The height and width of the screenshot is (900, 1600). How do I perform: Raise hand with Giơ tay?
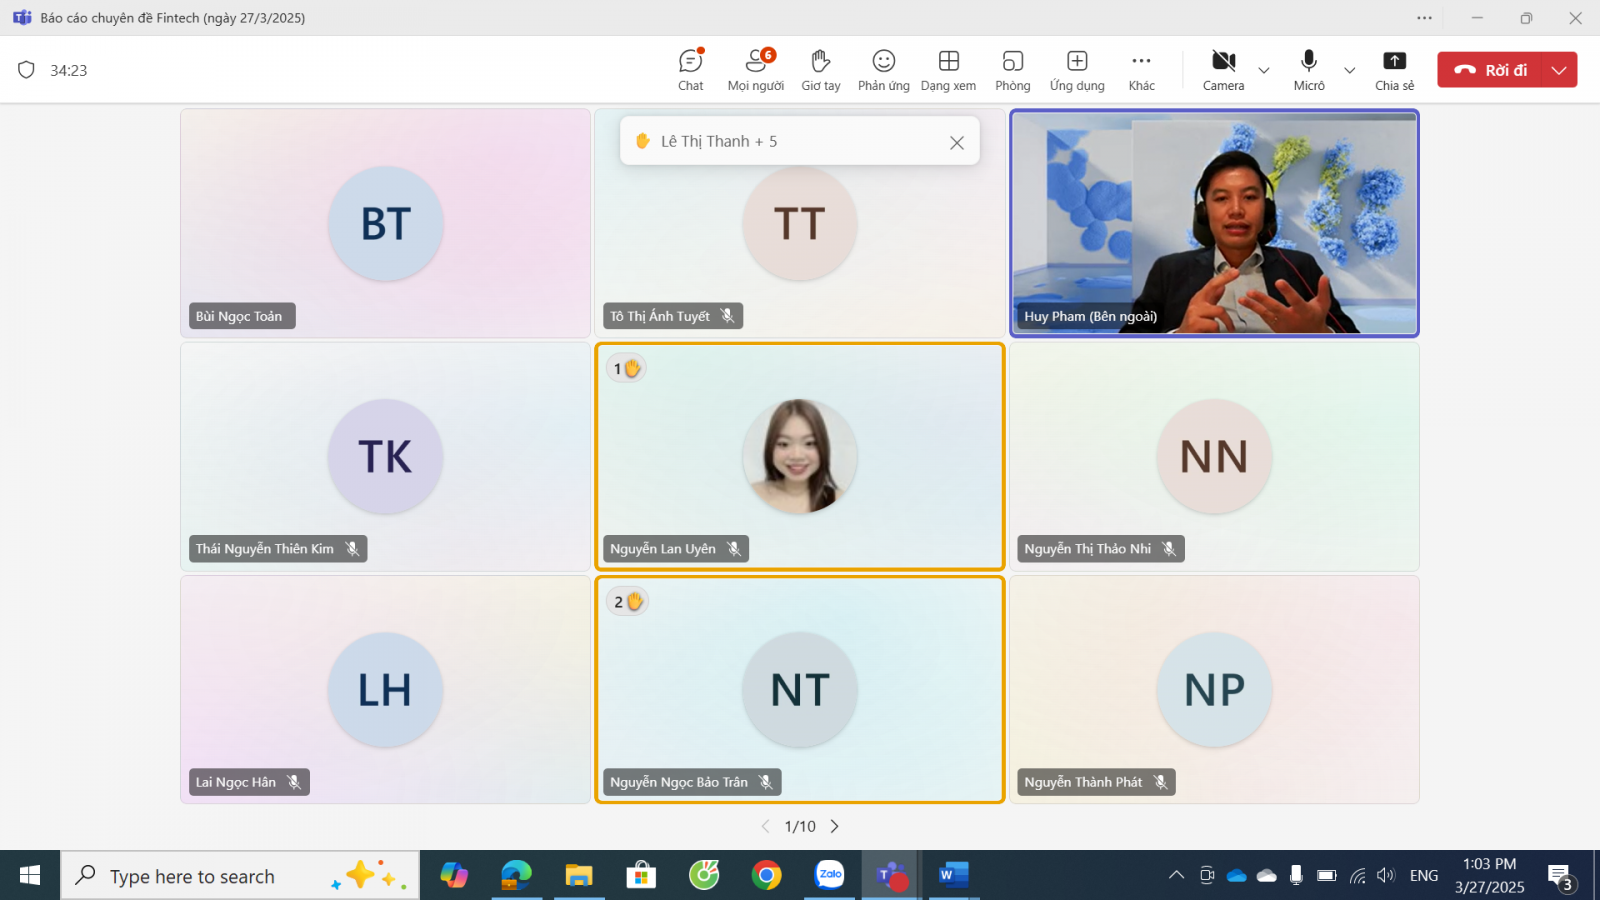pyautogui.click(x=820, y=70)
